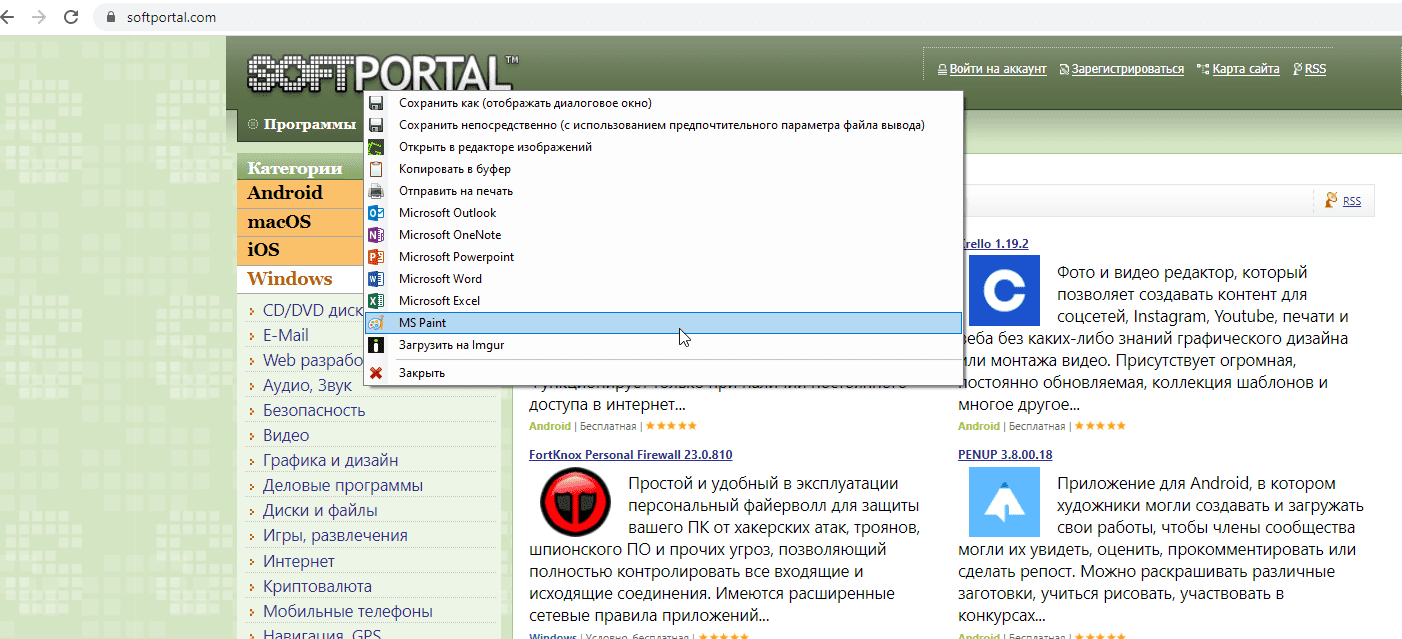Open the 'PENUP 3.8.00.18' link

click(1005, 455)
